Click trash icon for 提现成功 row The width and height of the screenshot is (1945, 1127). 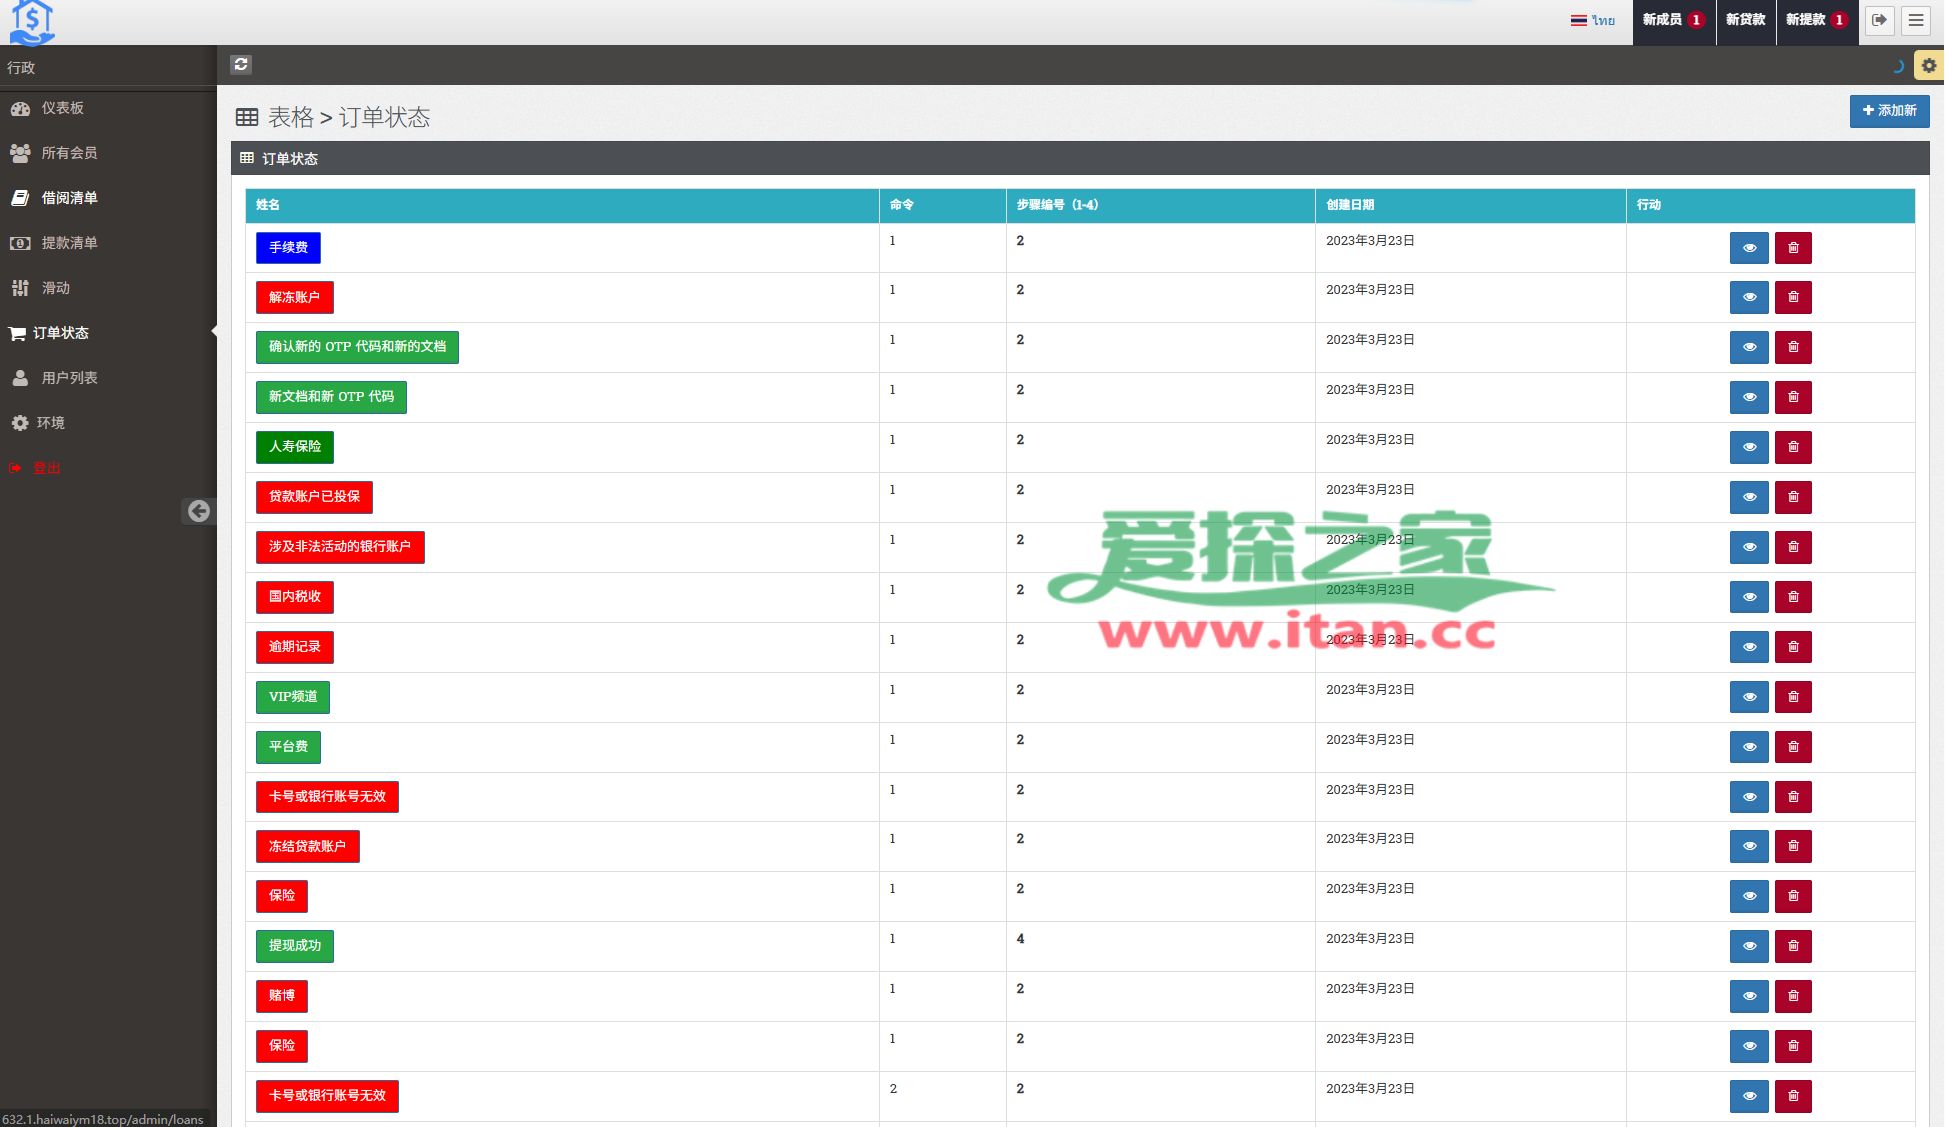coord(1793,946)
